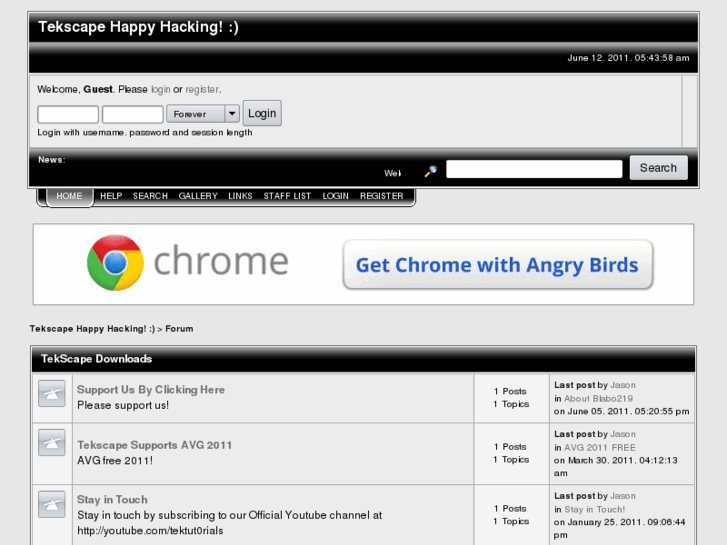
Task: Click the "AVG free 2011!" description
Action: (x=115, y=461)
